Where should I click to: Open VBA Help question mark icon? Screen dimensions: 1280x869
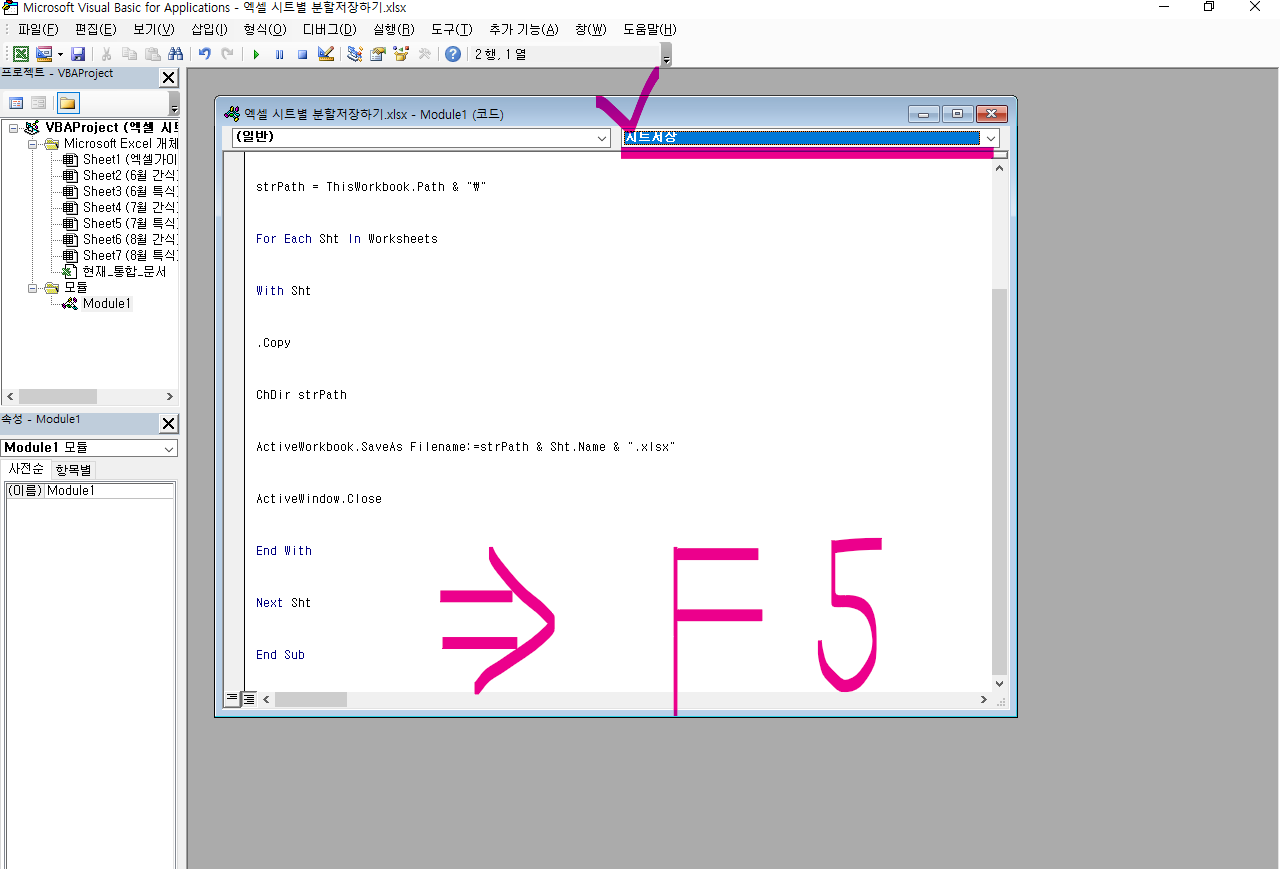[453, 54]
